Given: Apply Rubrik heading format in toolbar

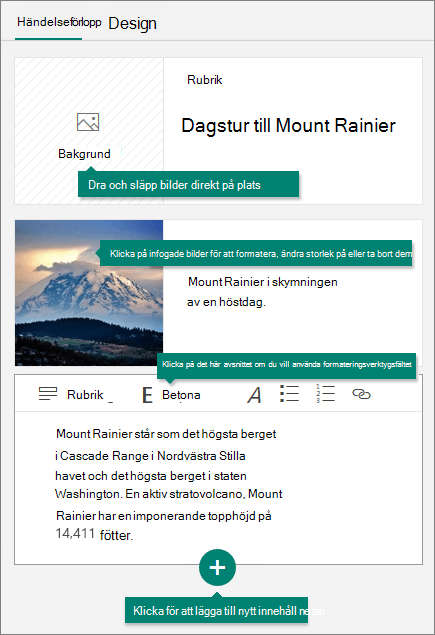Looking at the screenshot, I should click(85, 394).
